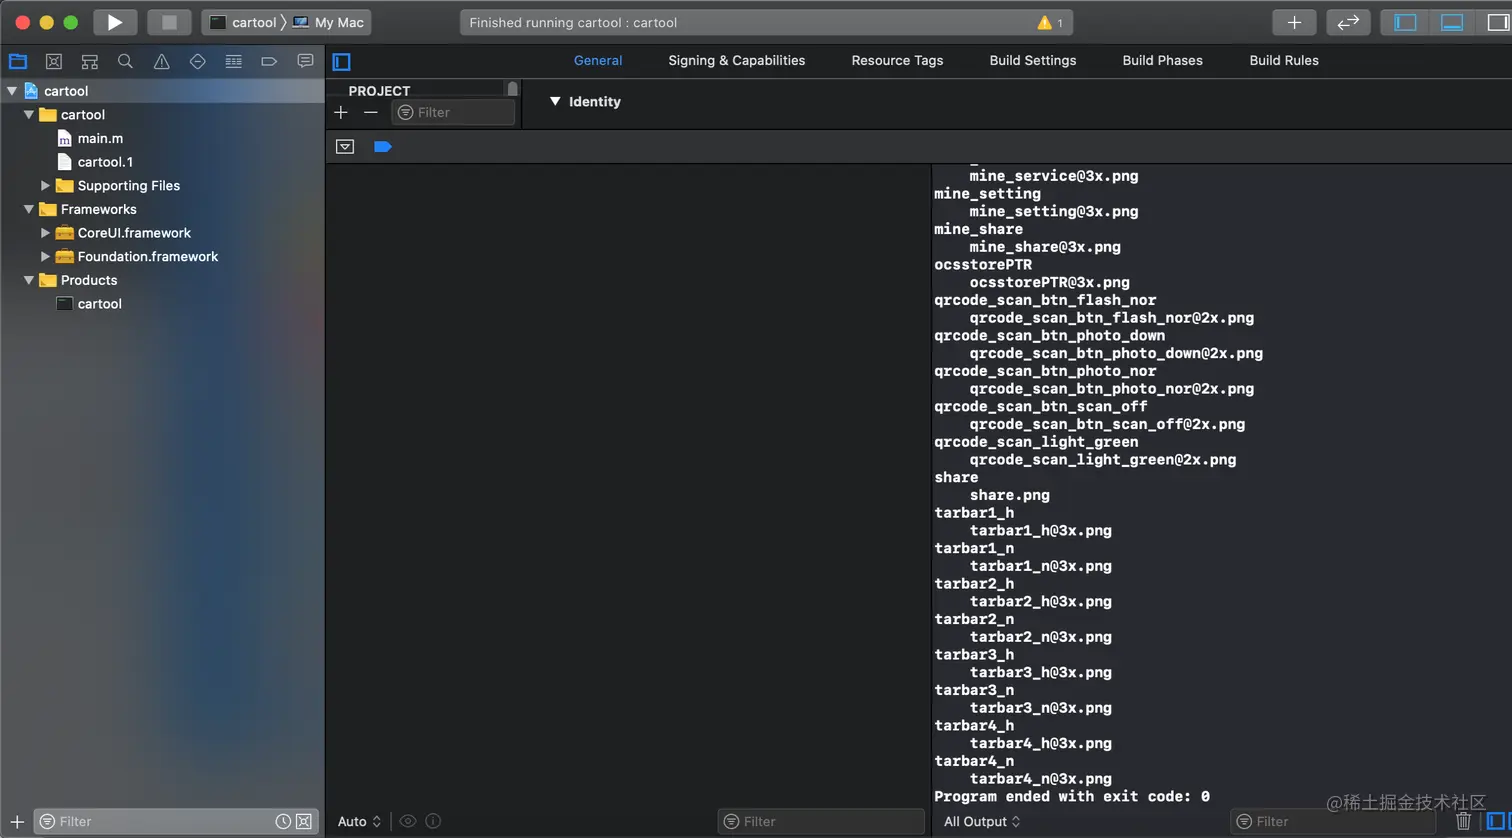The image size is (1512, 838).
Task: Choose the My Mac run destination
Action: coord(328,22)
